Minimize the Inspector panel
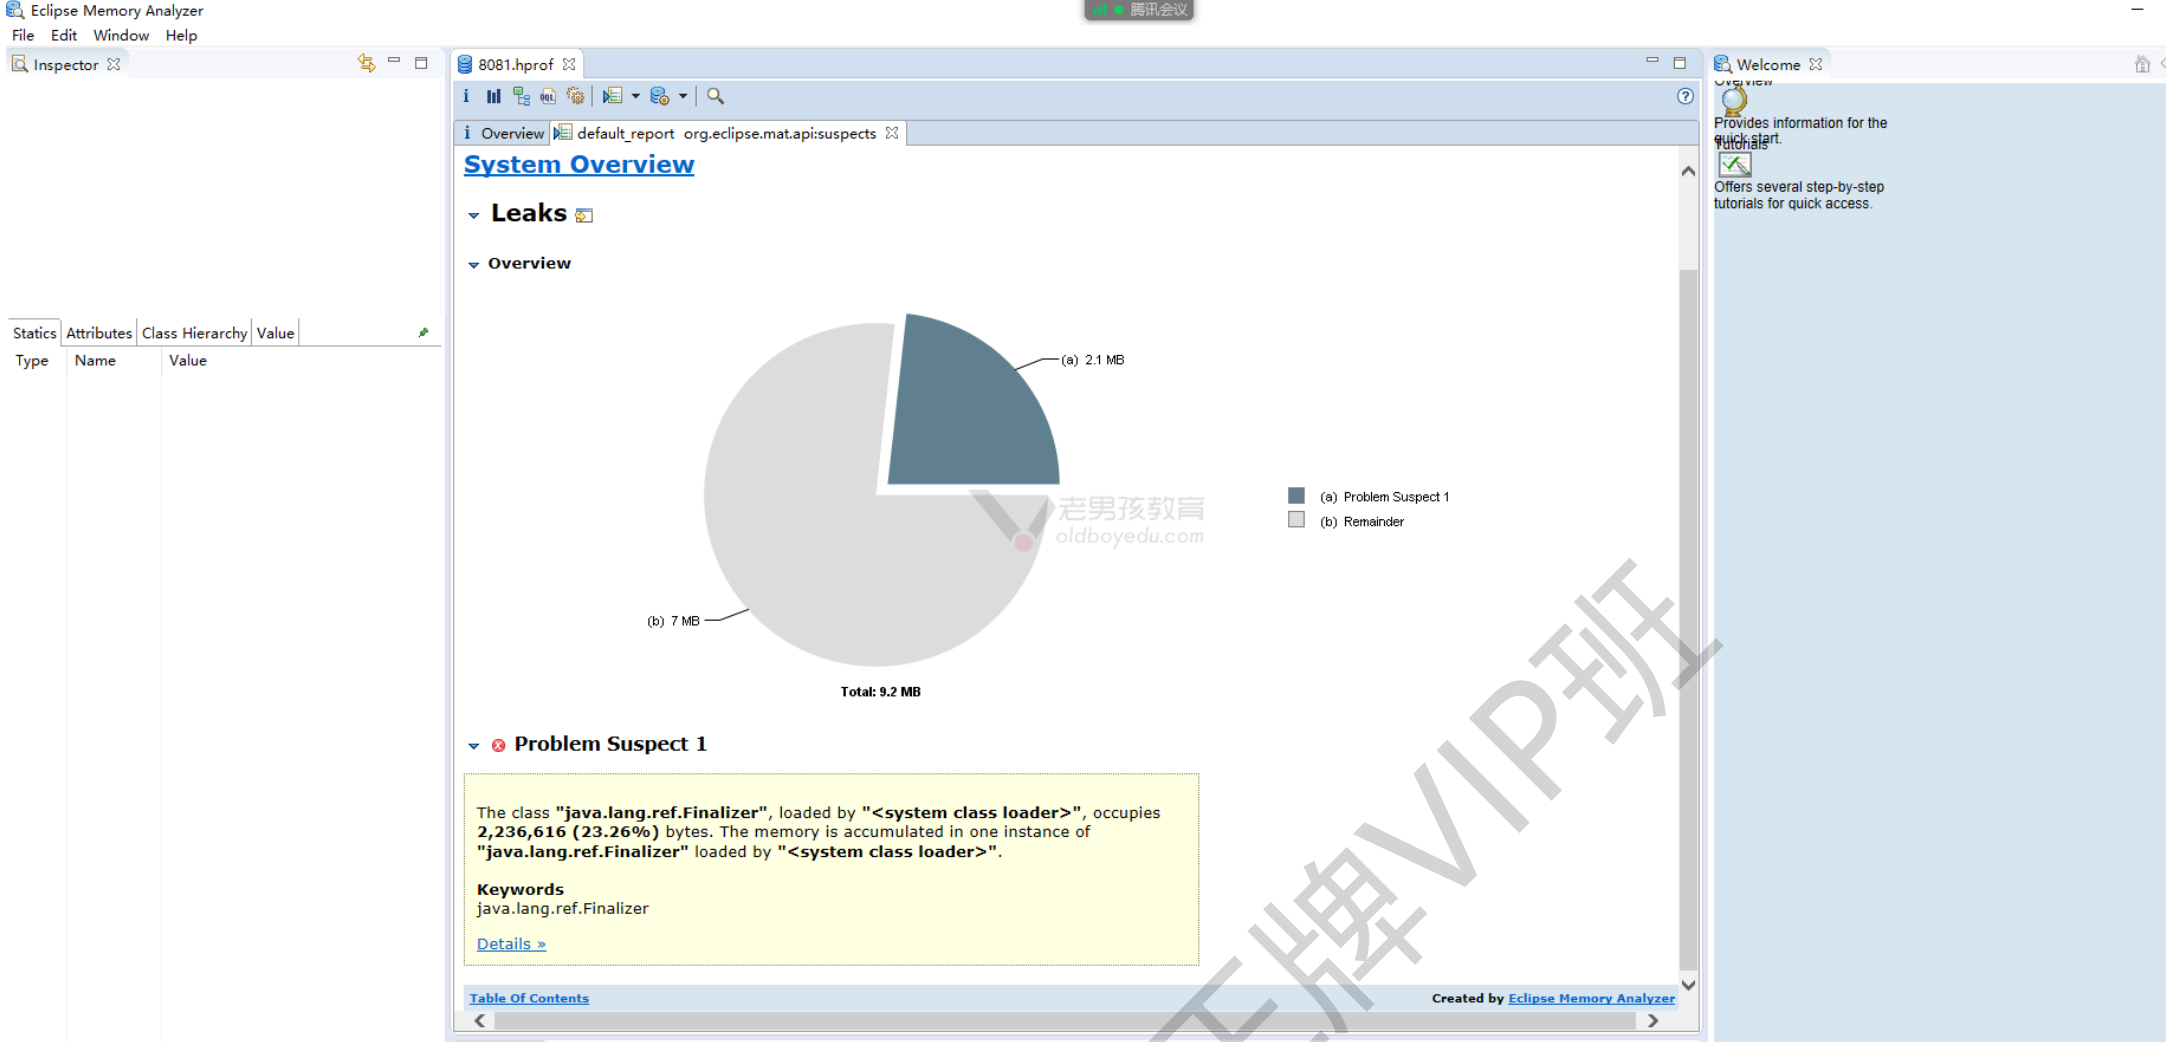2166x1042 pixels. 394,62
